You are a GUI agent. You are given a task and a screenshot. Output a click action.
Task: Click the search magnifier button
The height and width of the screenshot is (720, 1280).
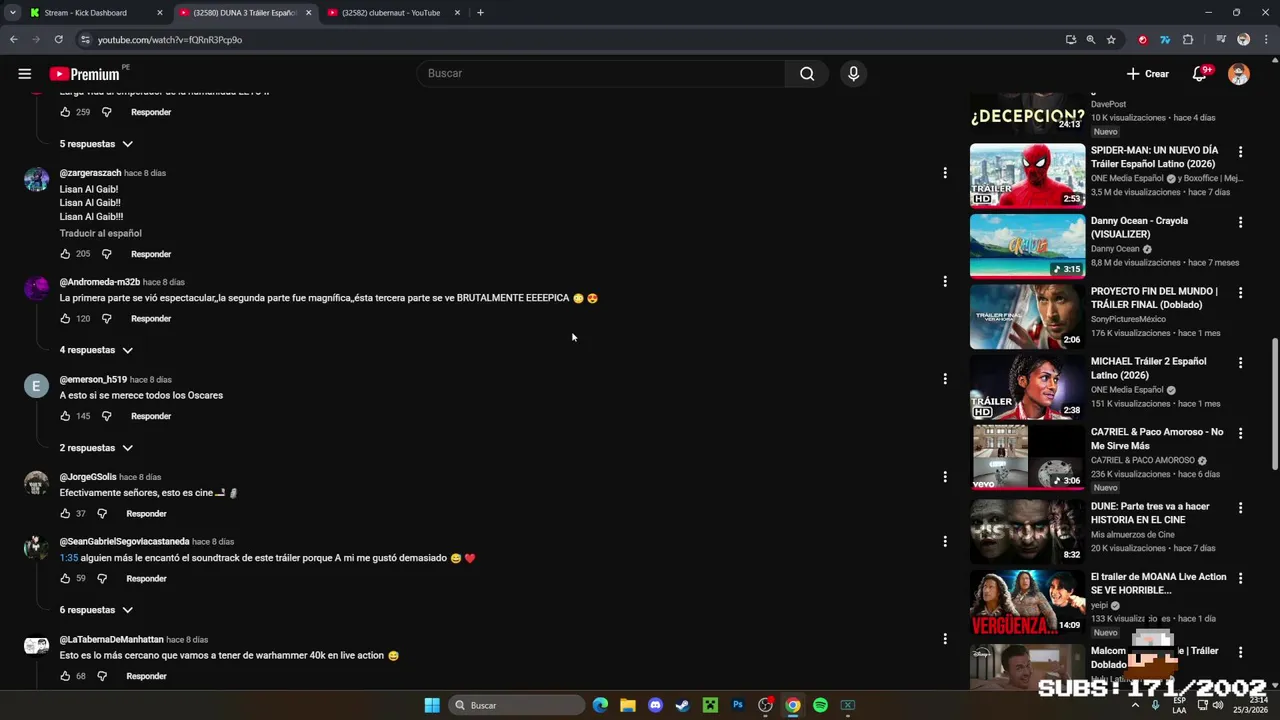[807, 73]
